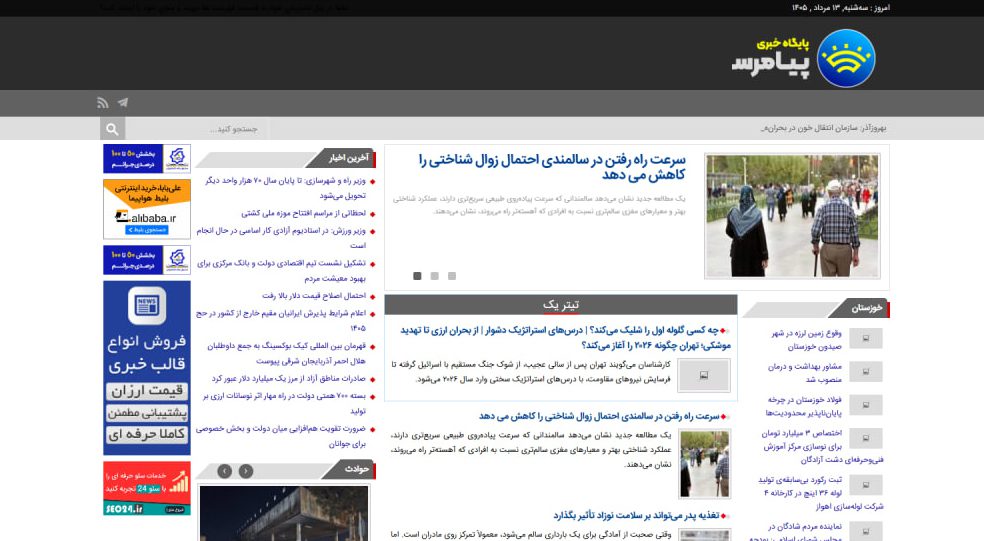Image resolution: width=984 pixels, height=541 pixels.
Task: Open the حوادث section header
Action: coord(356,469)
